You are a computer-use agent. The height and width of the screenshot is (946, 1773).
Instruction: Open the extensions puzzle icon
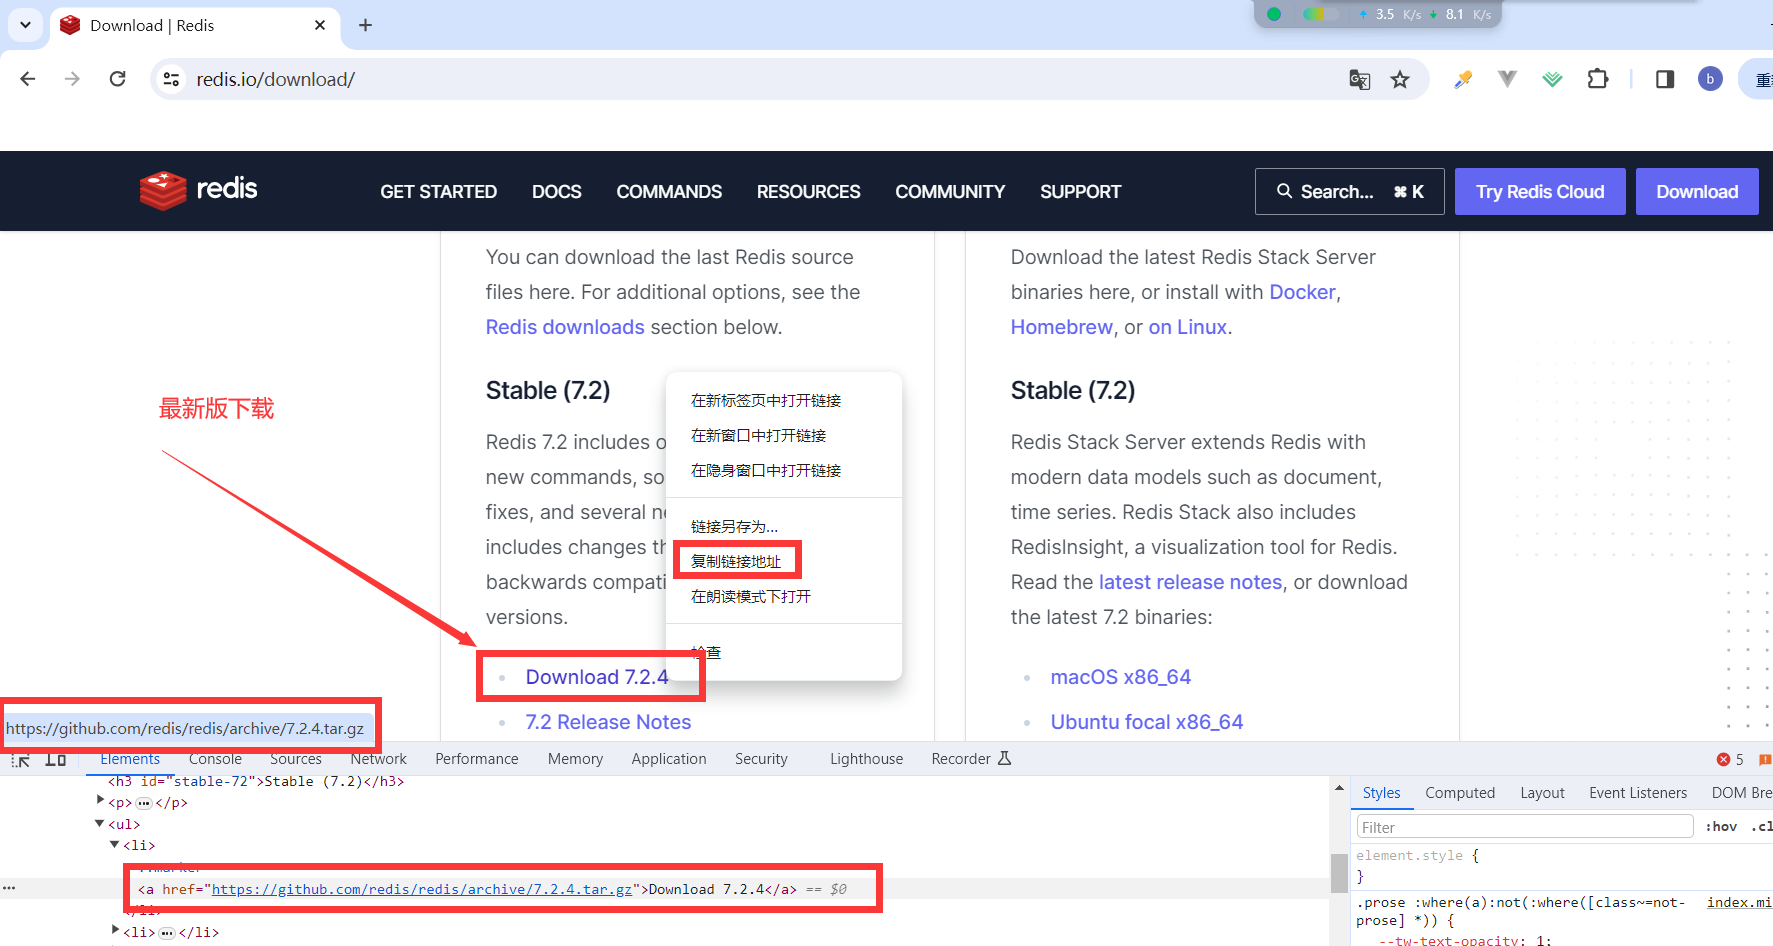click(x=1598, y=79)
